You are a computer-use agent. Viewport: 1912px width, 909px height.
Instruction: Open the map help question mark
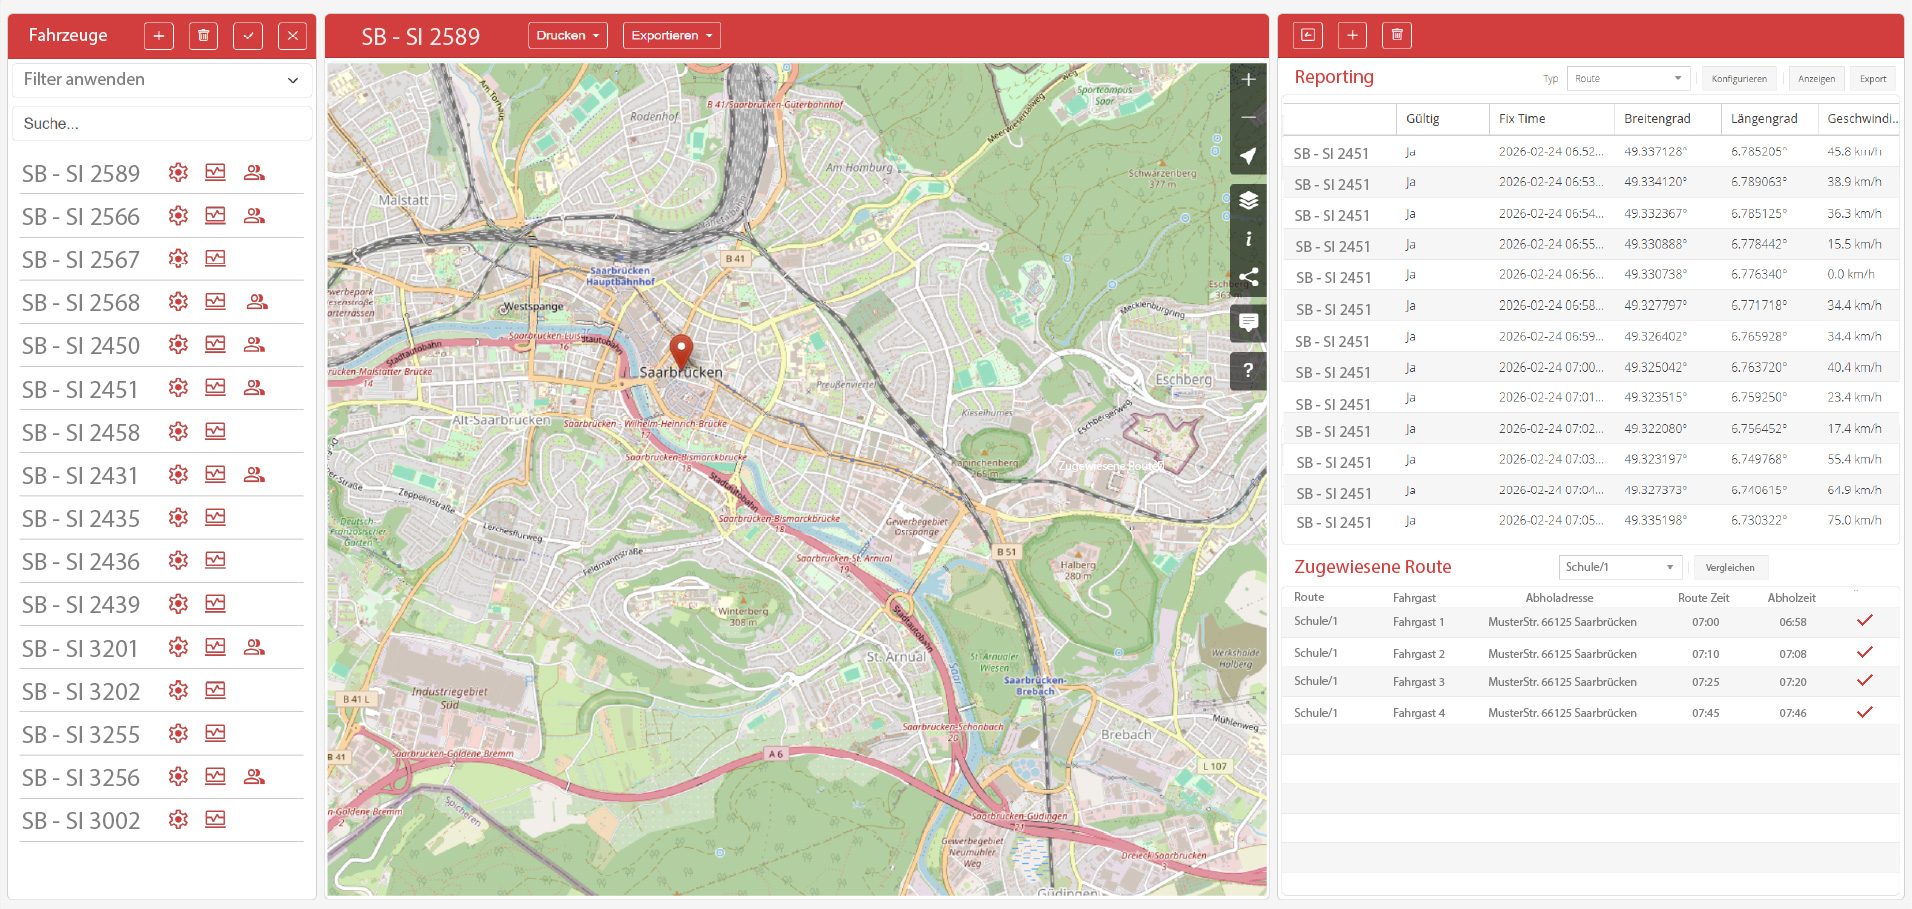point(1248,370)
